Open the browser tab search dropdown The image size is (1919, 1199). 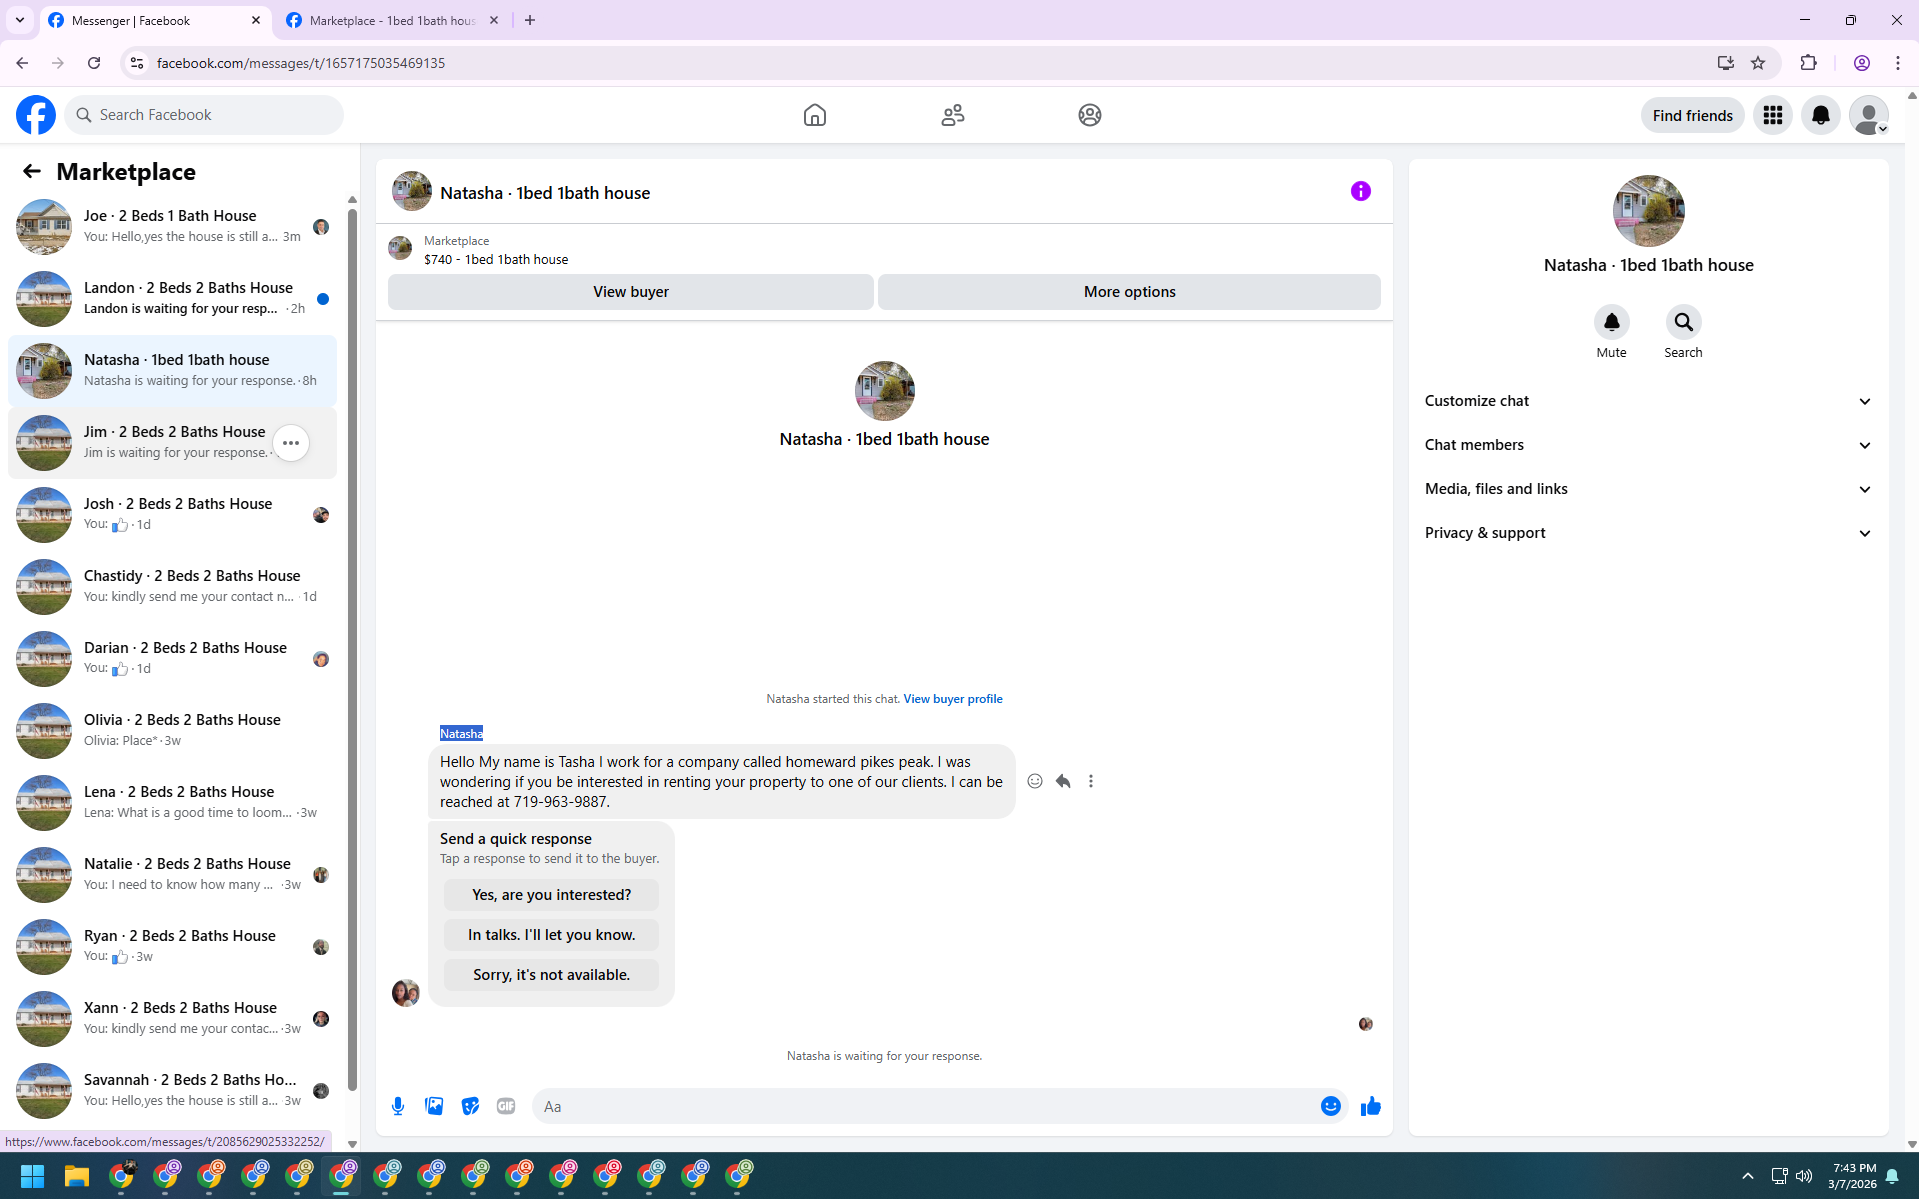click(19, 20)
